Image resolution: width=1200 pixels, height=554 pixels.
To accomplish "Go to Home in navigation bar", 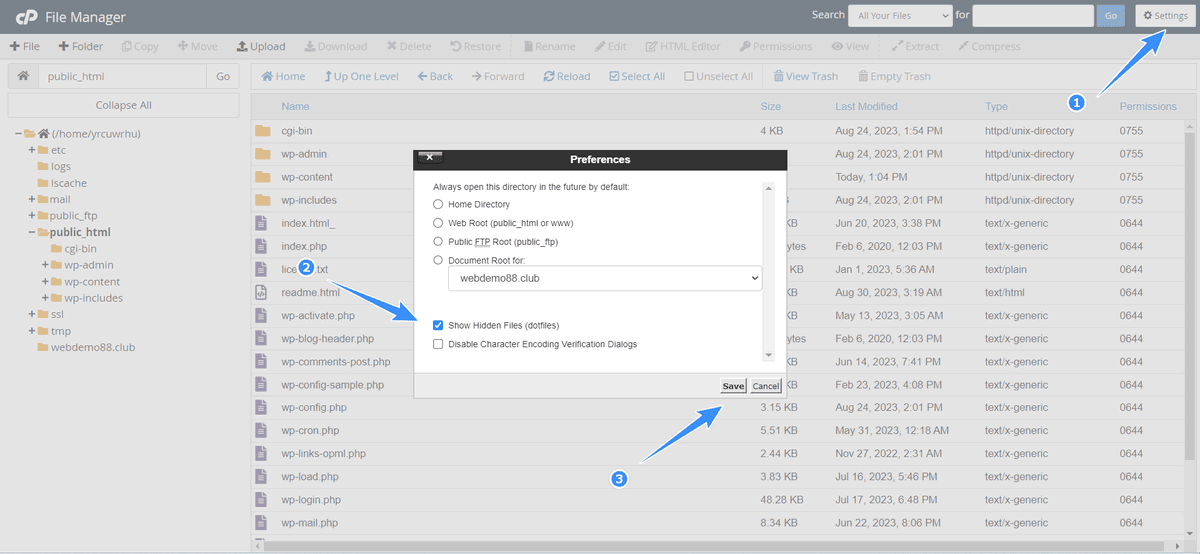I will click(x=283, y=76).
